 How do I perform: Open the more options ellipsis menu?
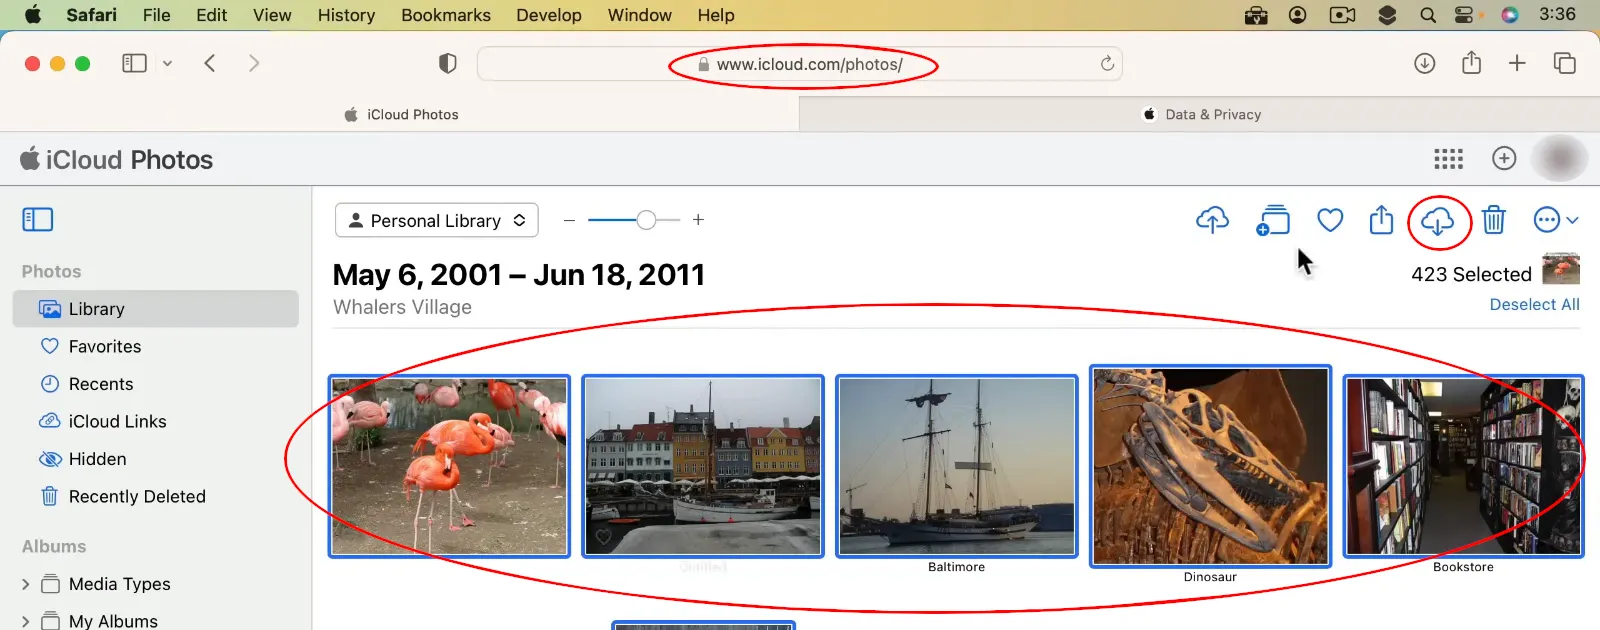coord(1547,220)
